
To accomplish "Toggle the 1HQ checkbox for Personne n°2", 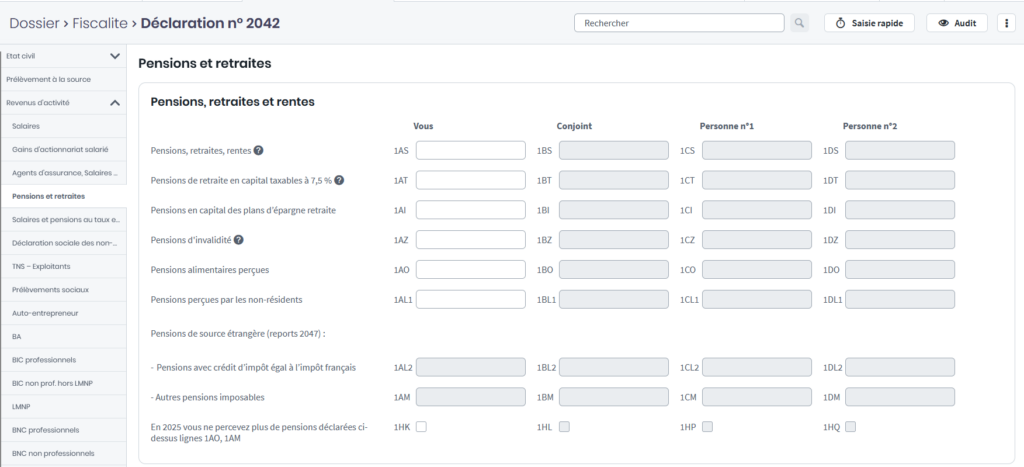I will tap(851, 427).
